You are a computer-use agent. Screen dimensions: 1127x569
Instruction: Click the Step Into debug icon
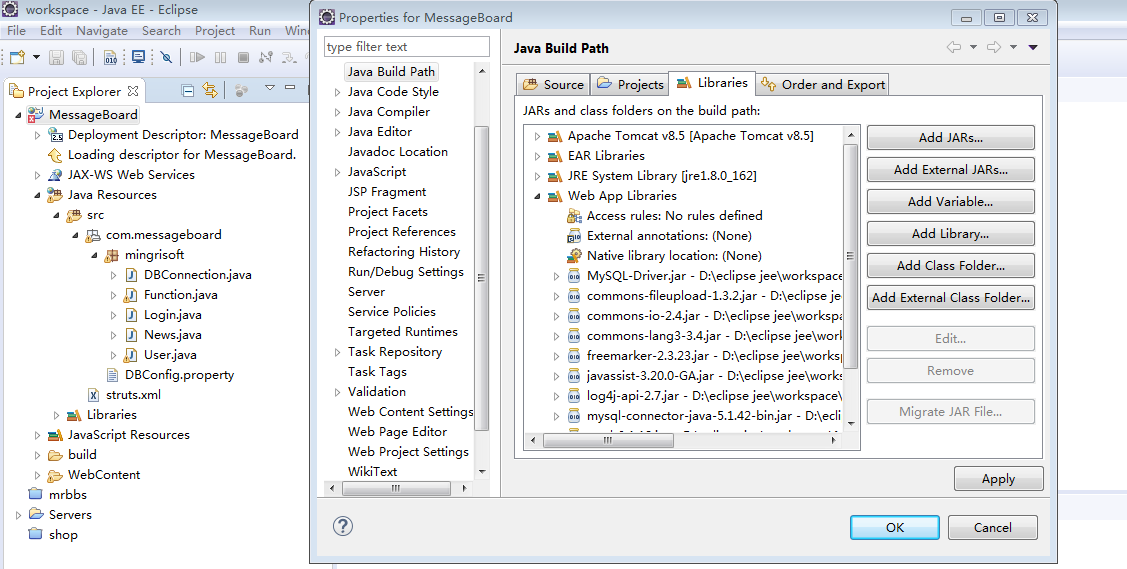click(289, 57)
